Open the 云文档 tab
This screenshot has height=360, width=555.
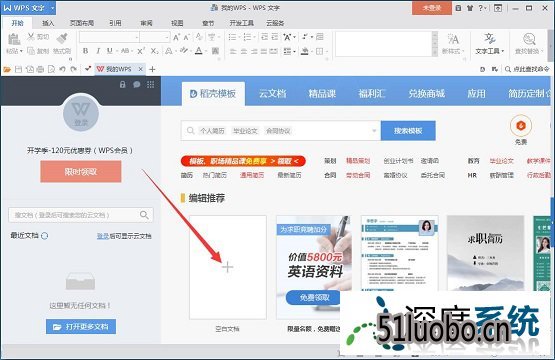(272, 93)
